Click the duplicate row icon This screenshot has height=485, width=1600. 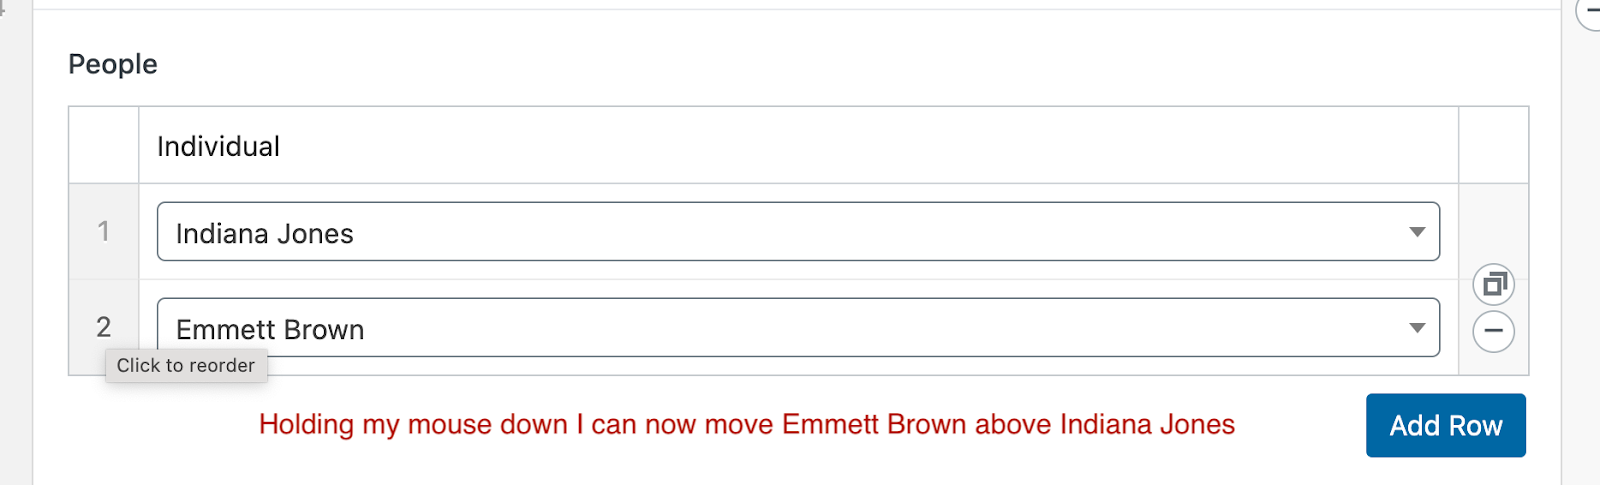pos(1493,285)
